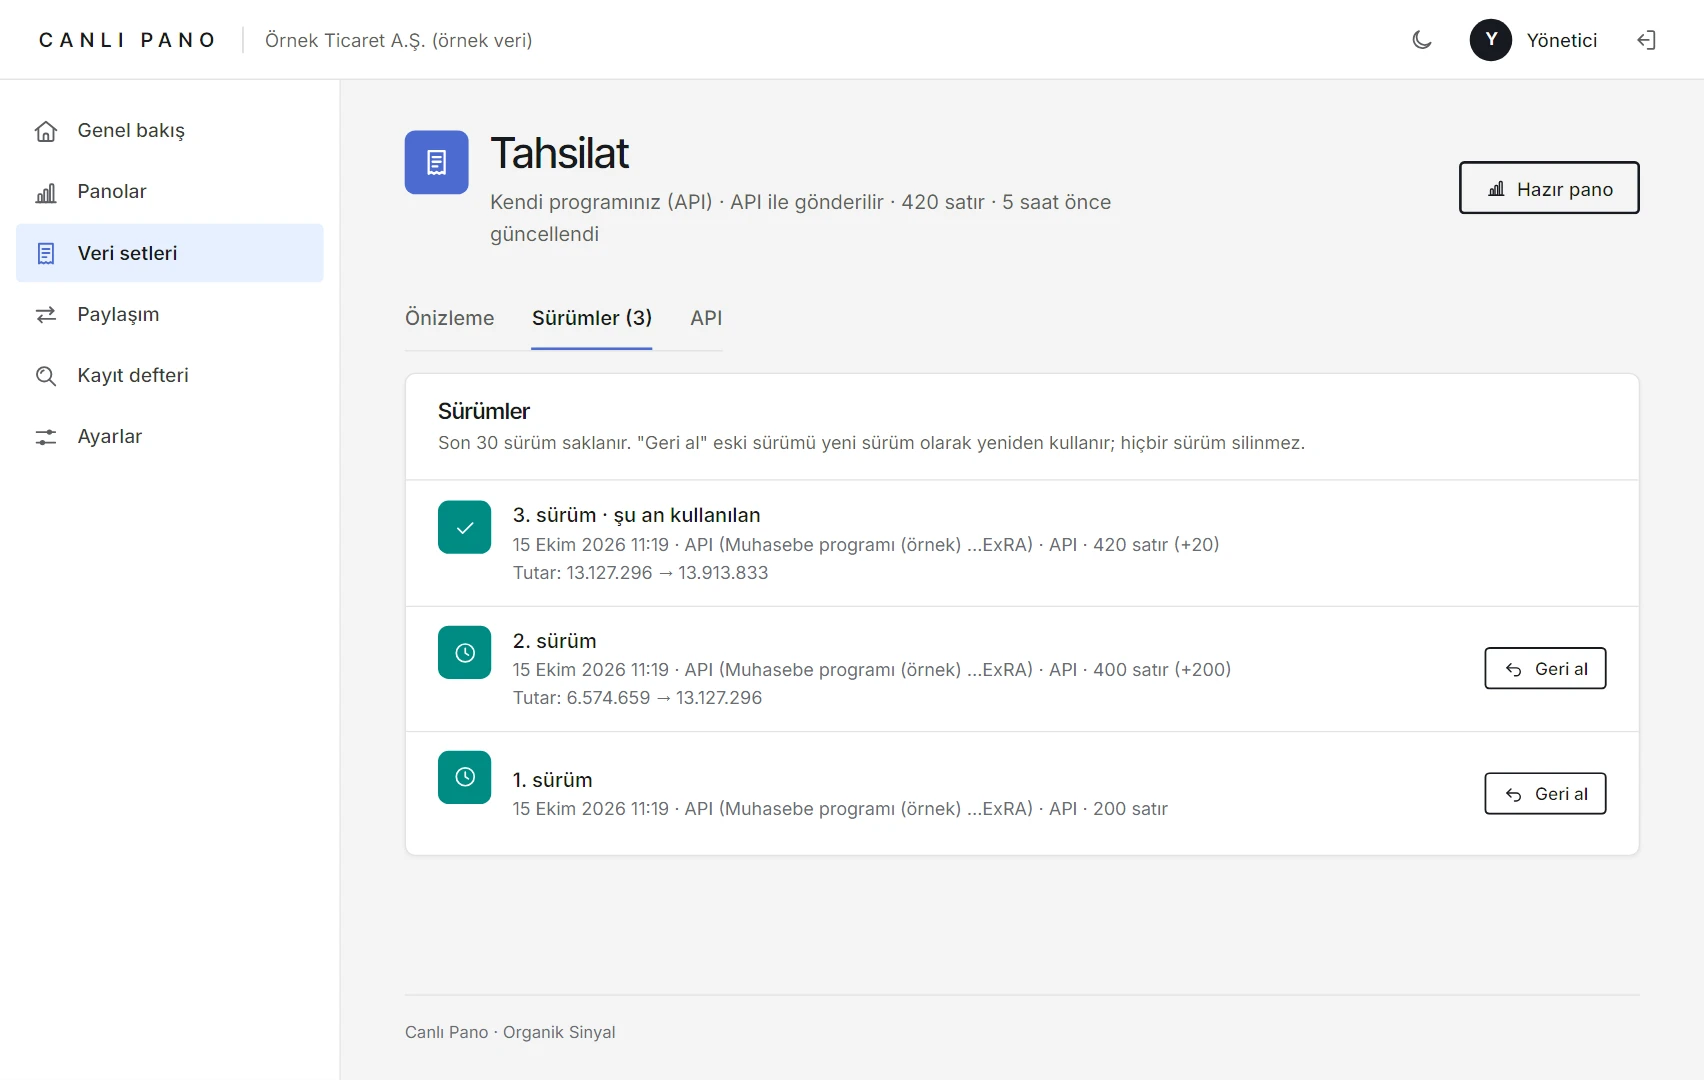Toggle dark mode with the moon icon
The width and height of the screenshot is (1704, 1080).
(1422, 40)
